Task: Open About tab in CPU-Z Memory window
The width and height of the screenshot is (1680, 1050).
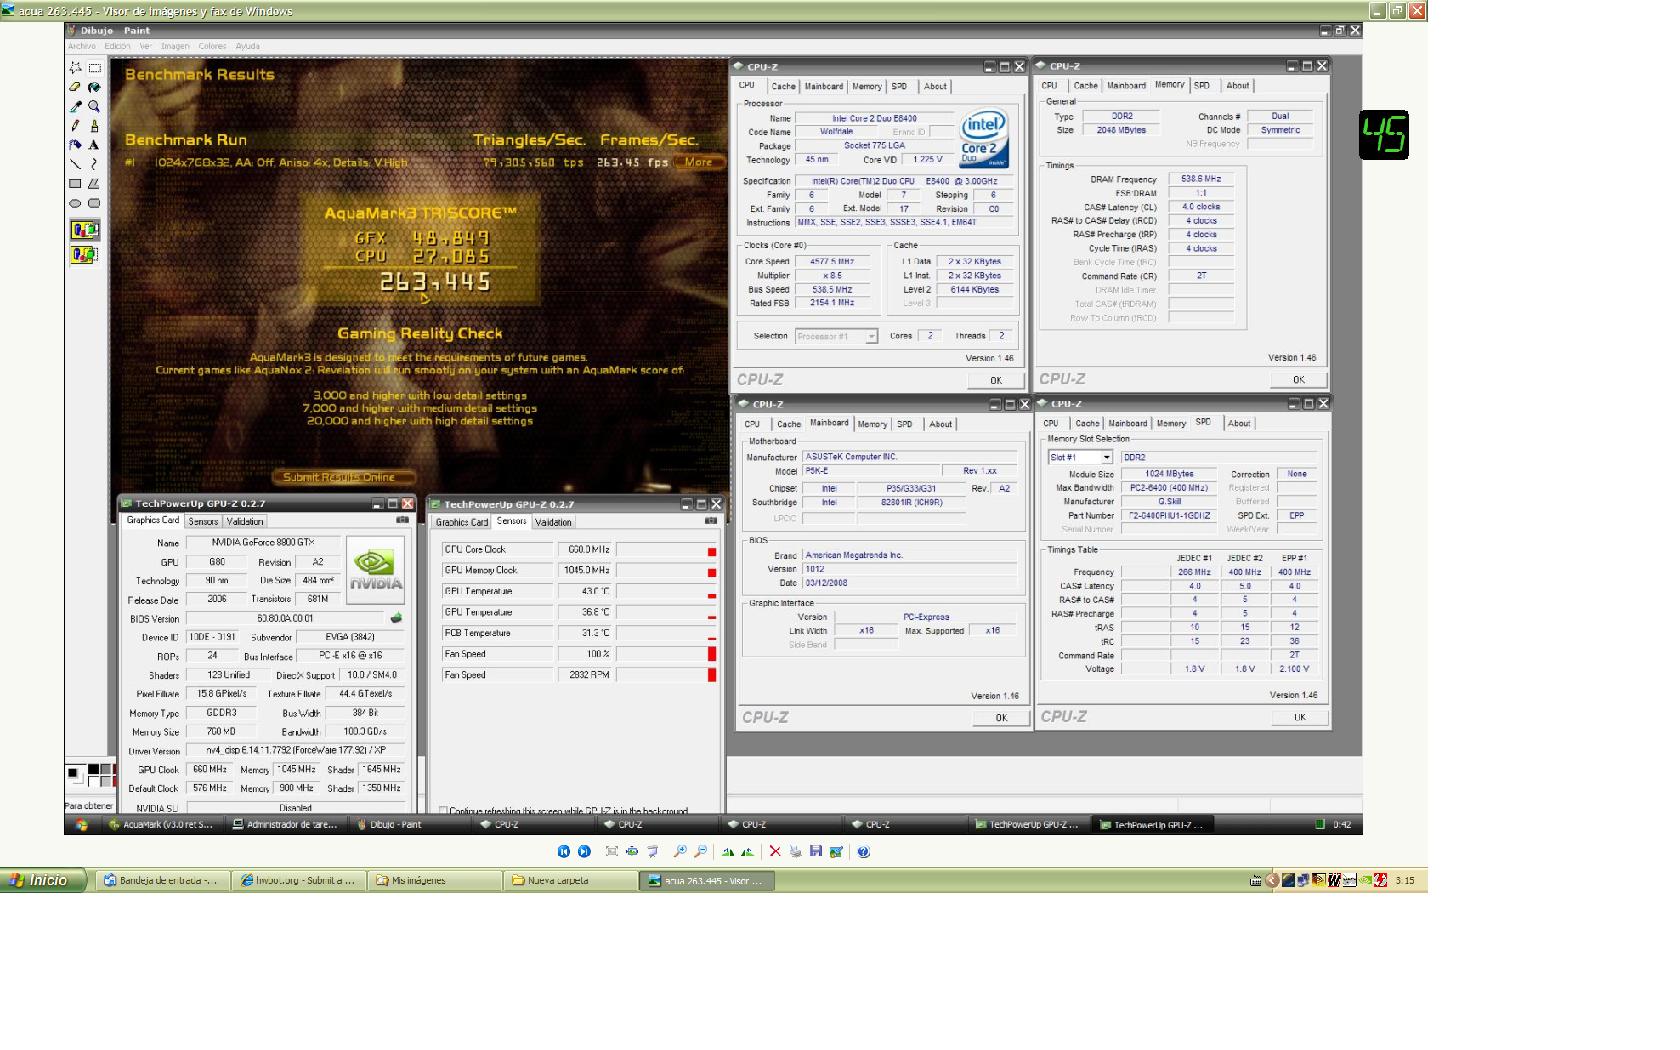Action: pos(1238,85)
